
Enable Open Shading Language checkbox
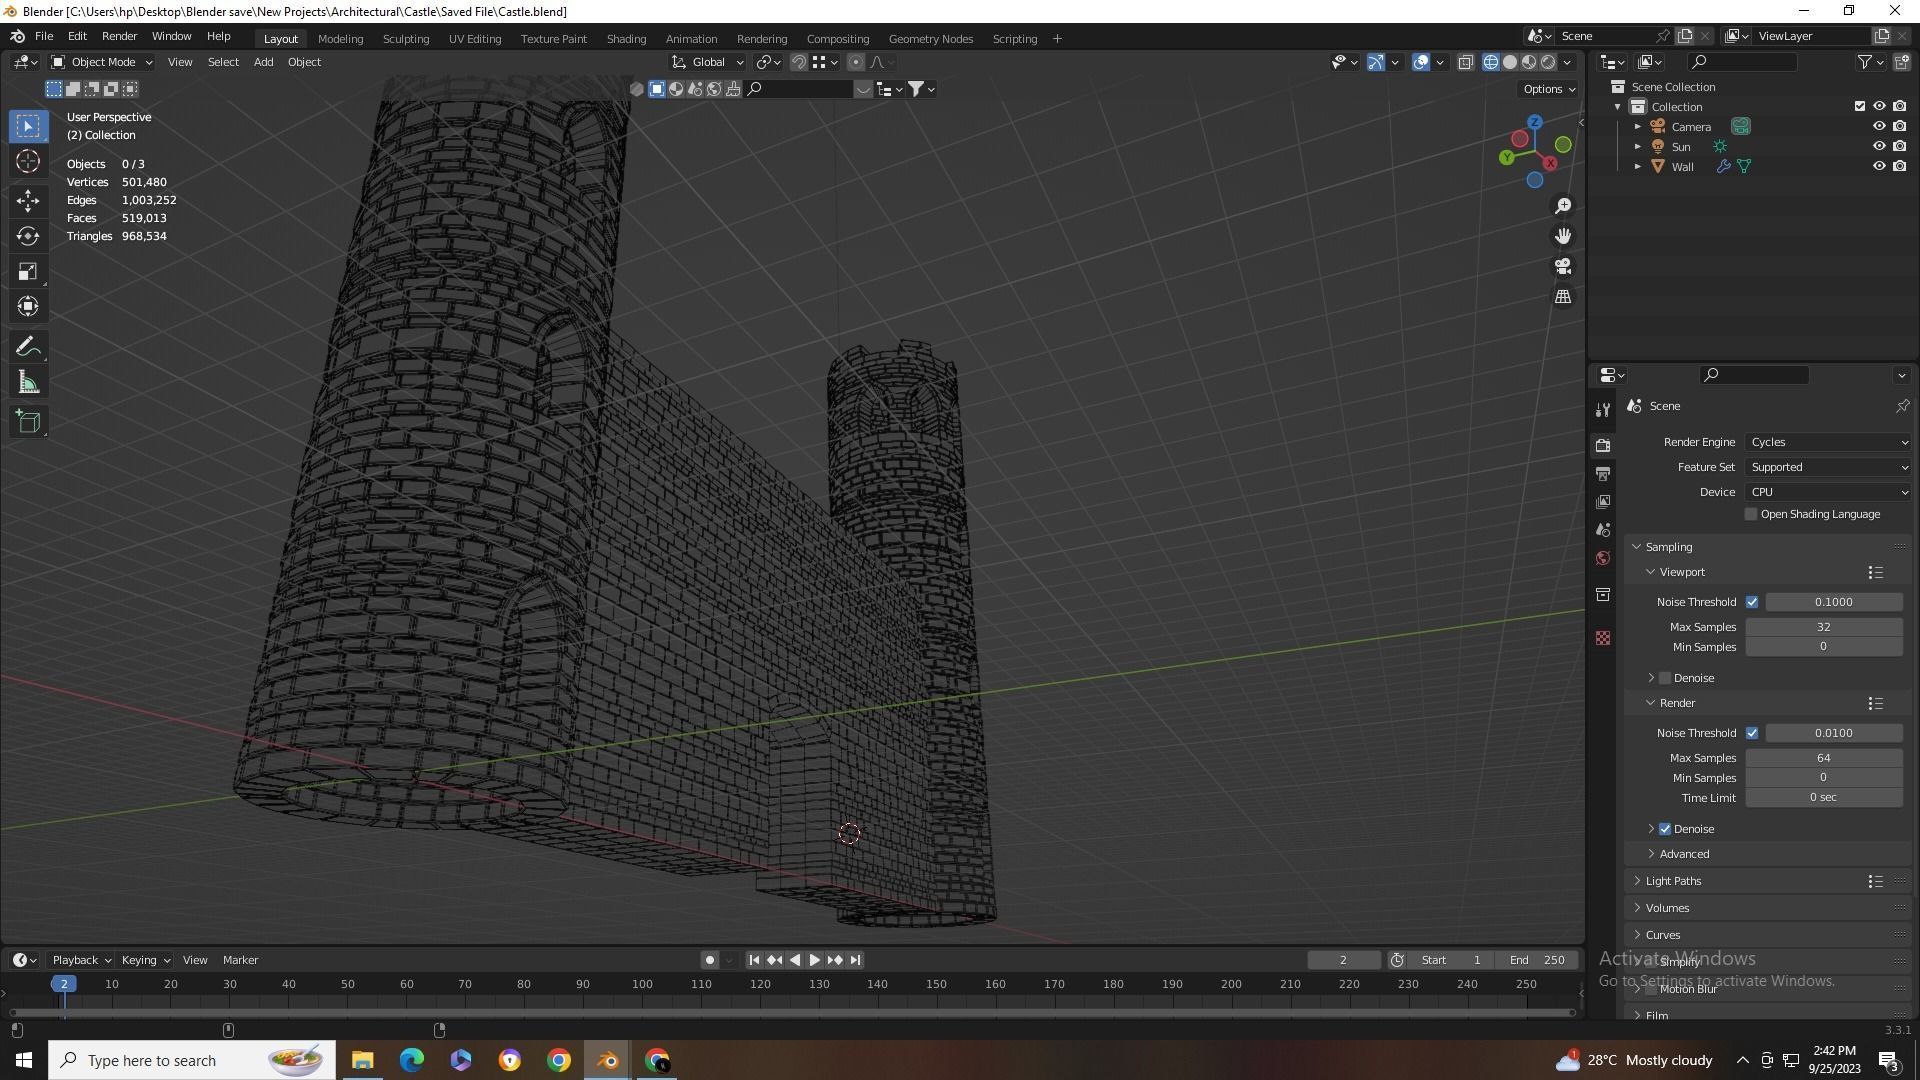tap(1751, 514)
